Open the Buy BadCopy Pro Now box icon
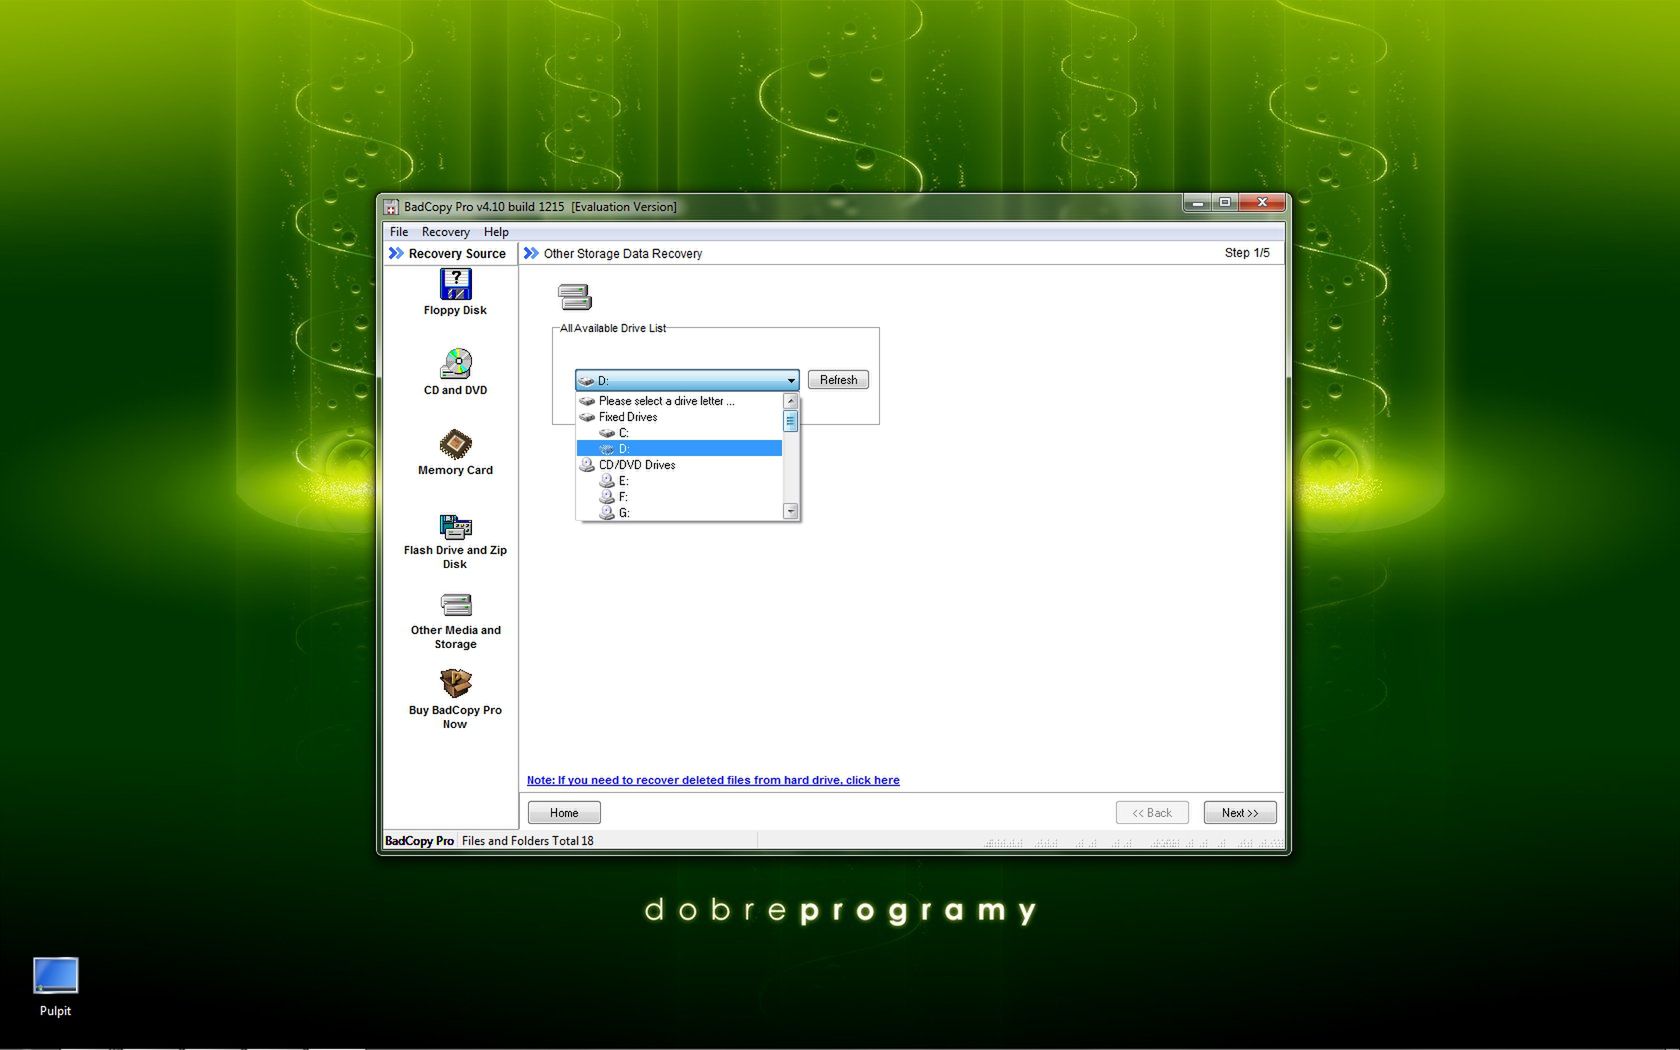Image resolution: width=1680 pixels, height=1050 pixels. tap(455, 683)
